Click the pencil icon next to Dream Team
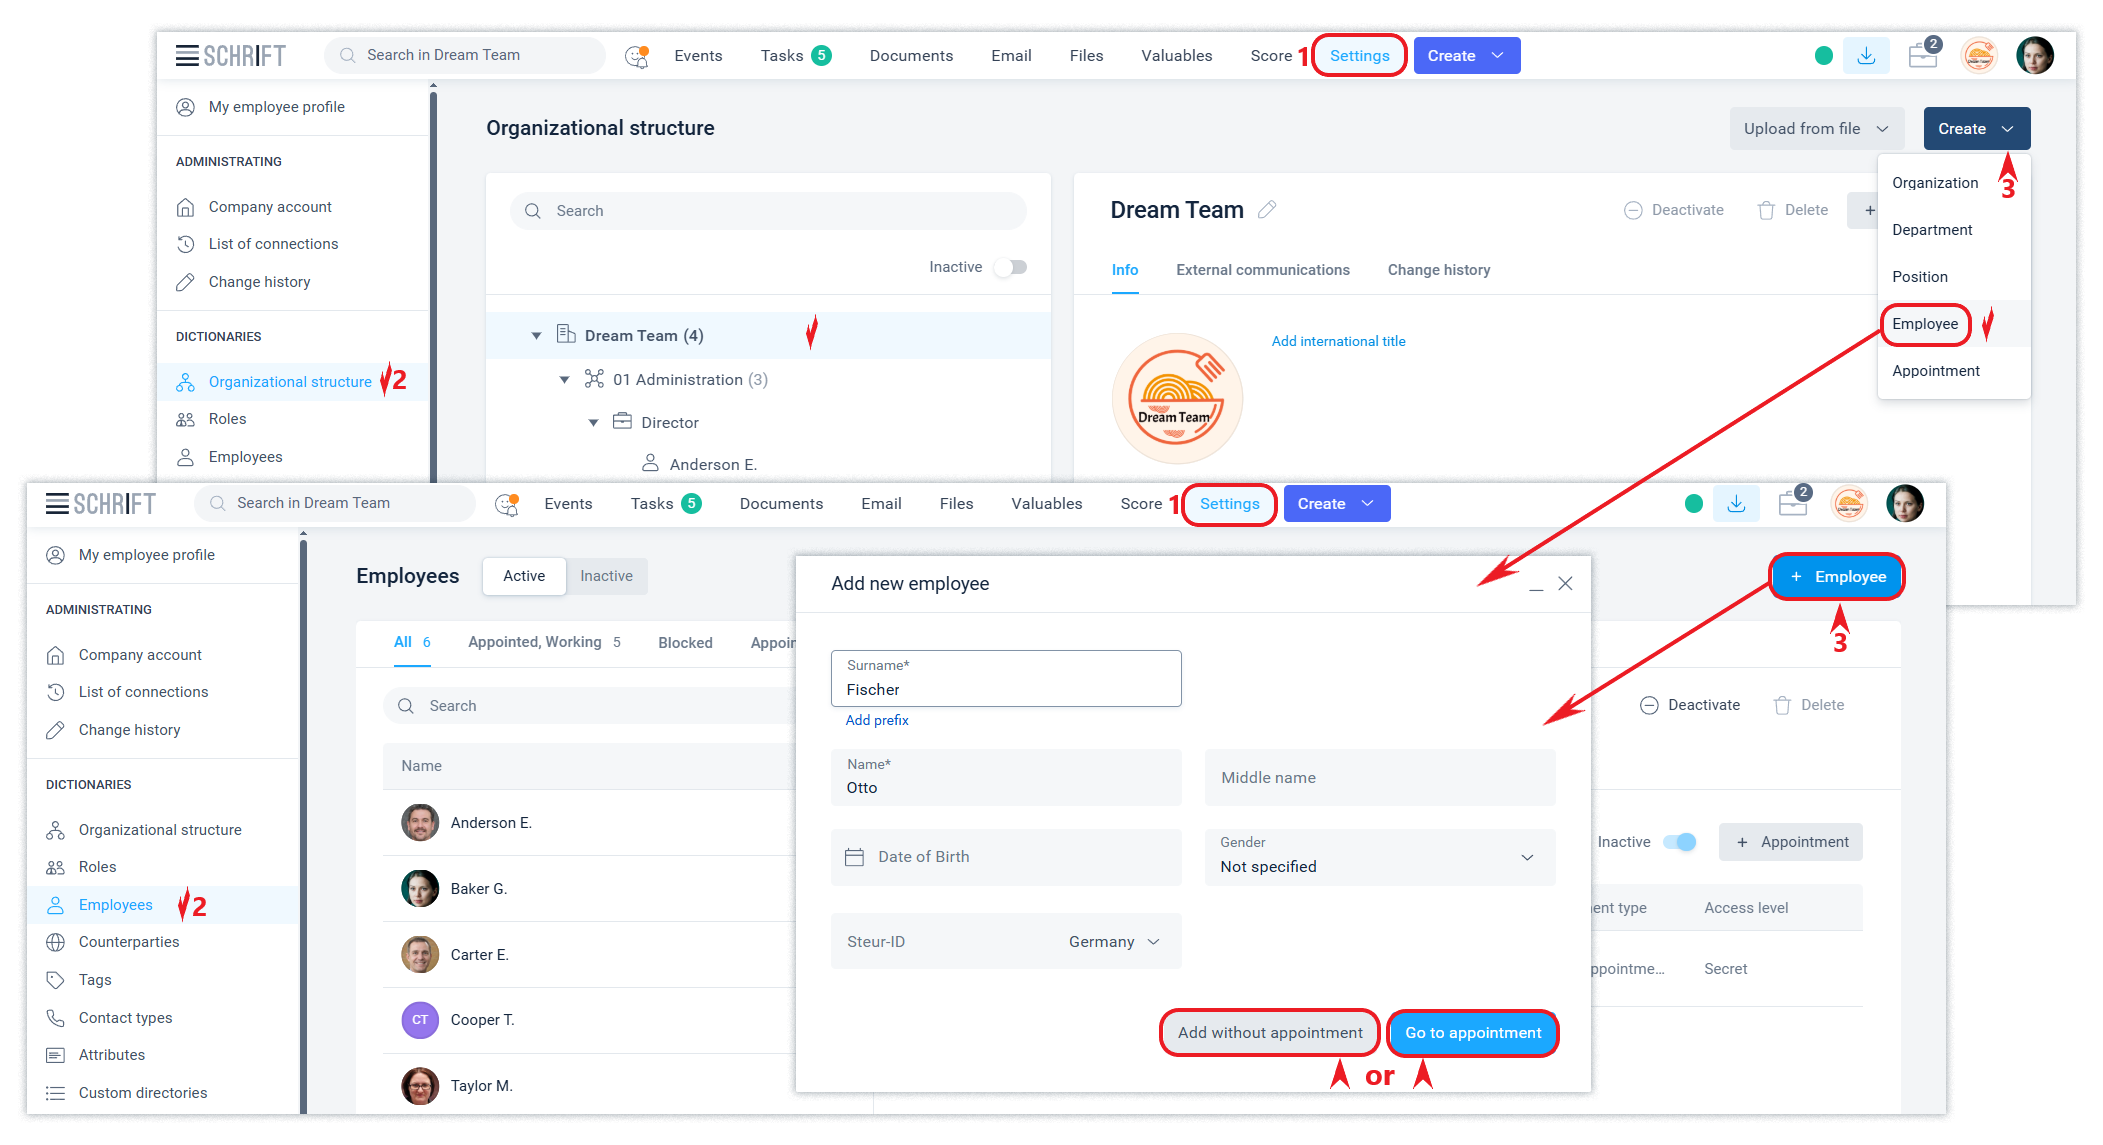Viewport: 2103px width, 1145px height. (1267, 210)
